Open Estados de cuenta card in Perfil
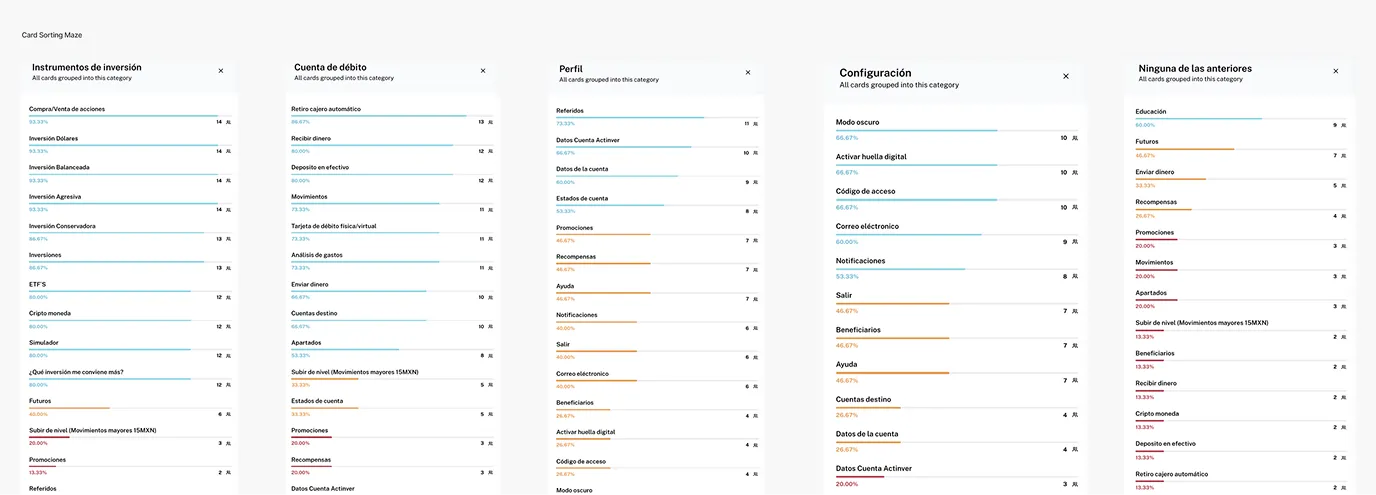Viewport: 1376px width, 495px height. pyautogui.click(x=582, y=198)
